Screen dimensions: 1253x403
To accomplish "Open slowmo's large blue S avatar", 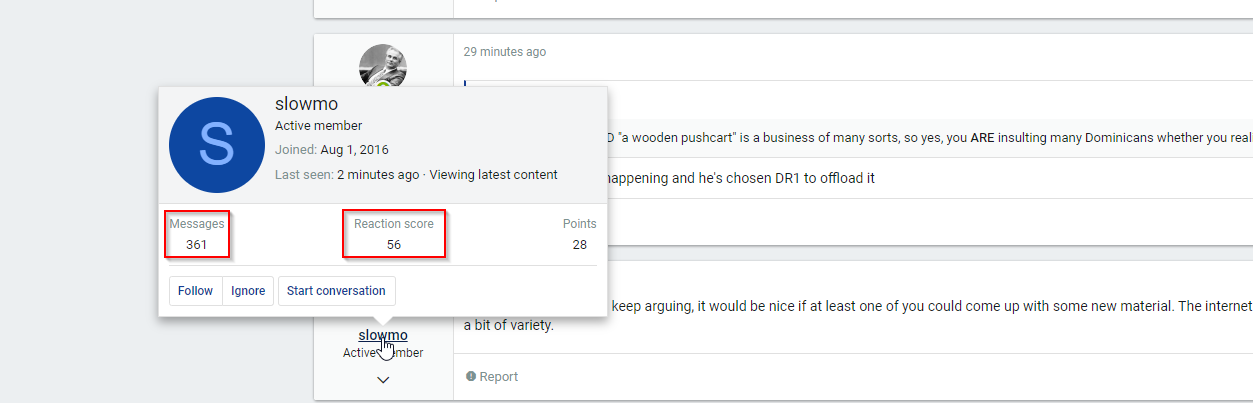I will point(217,145).
